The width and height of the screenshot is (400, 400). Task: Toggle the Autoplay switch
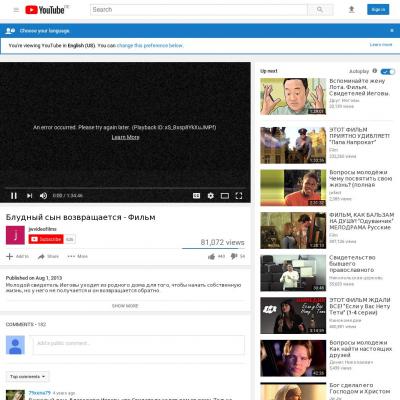[388, 71]
